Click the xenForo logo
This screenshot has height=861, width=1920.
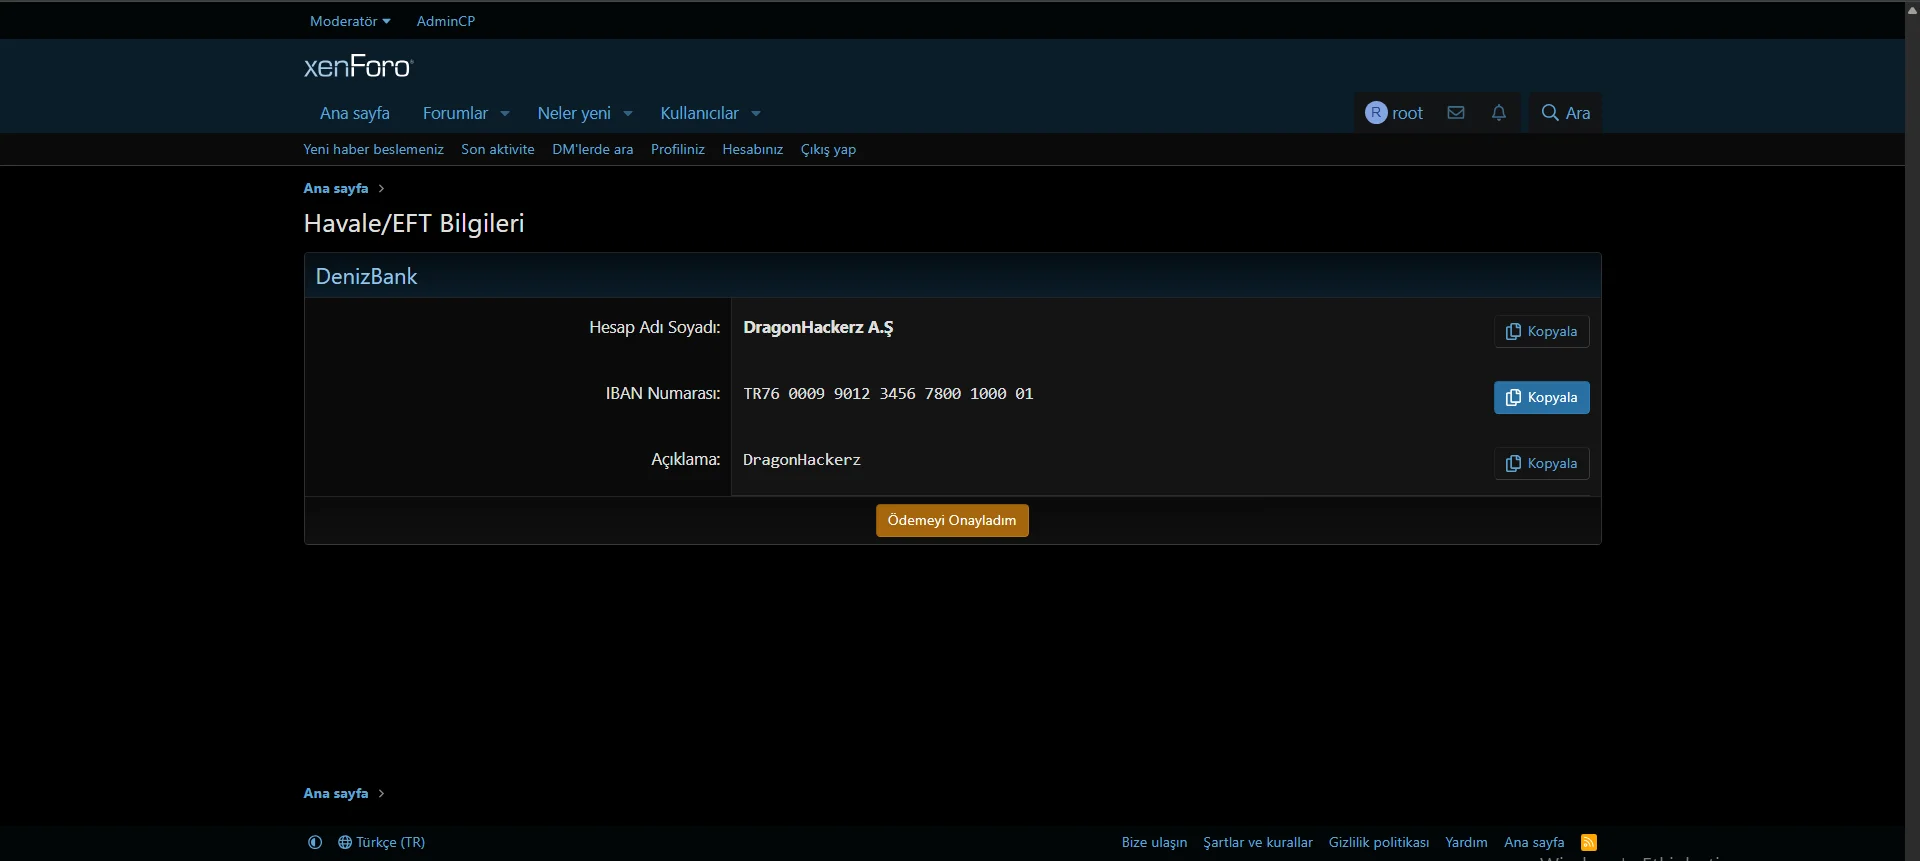pos(358,67)
